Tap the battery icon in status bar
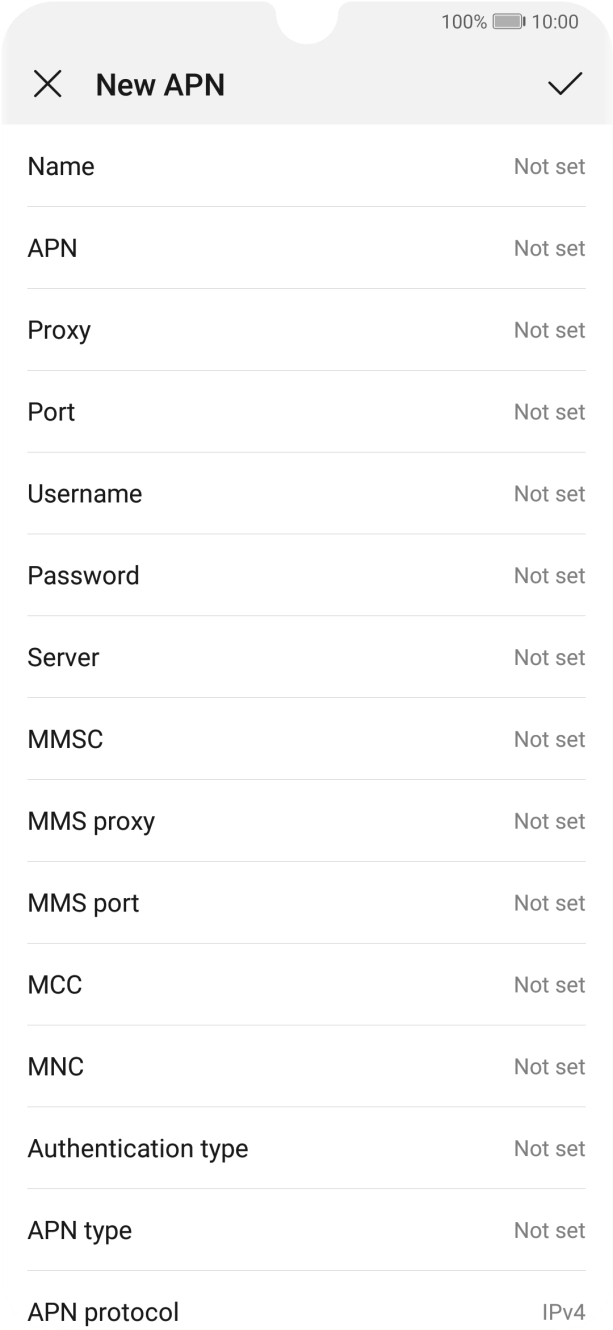This screenshot has width=613, height=1330. pyautogui.click(x=508, y=22)
